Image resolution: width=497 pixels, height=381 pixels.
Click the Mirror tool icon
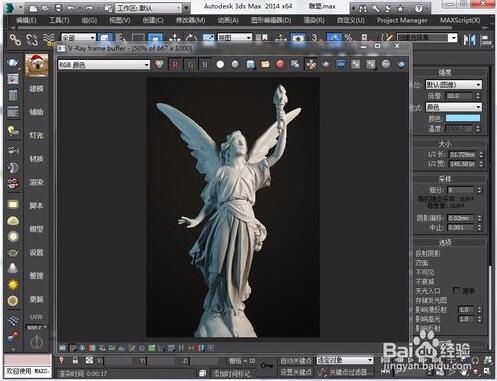tap(470, 39)
